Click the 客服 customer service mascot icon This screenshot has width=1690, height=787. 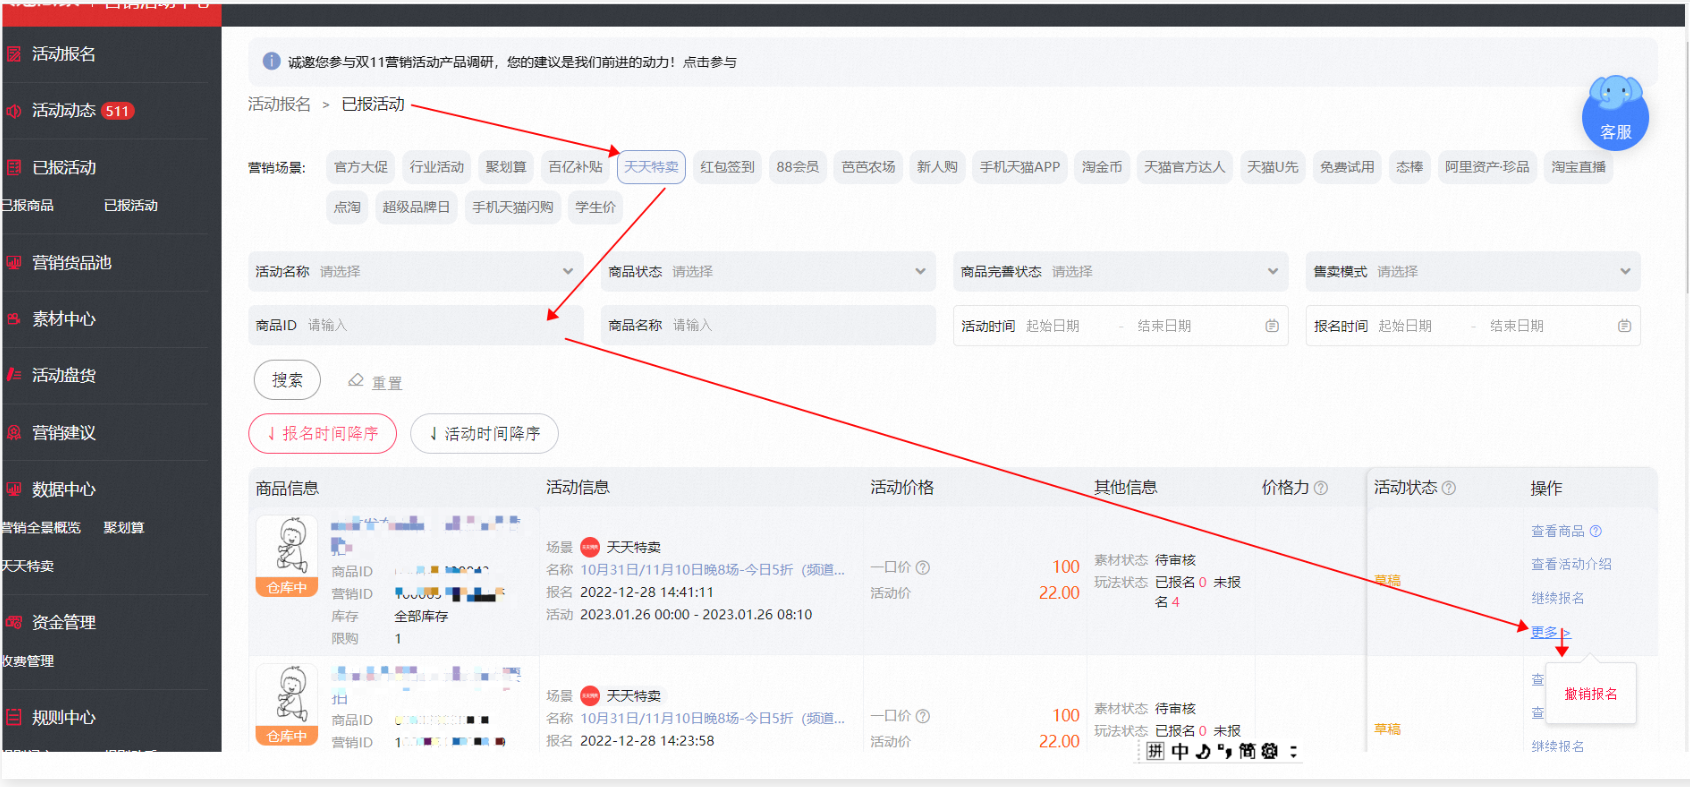click(x=1615, y=112)
